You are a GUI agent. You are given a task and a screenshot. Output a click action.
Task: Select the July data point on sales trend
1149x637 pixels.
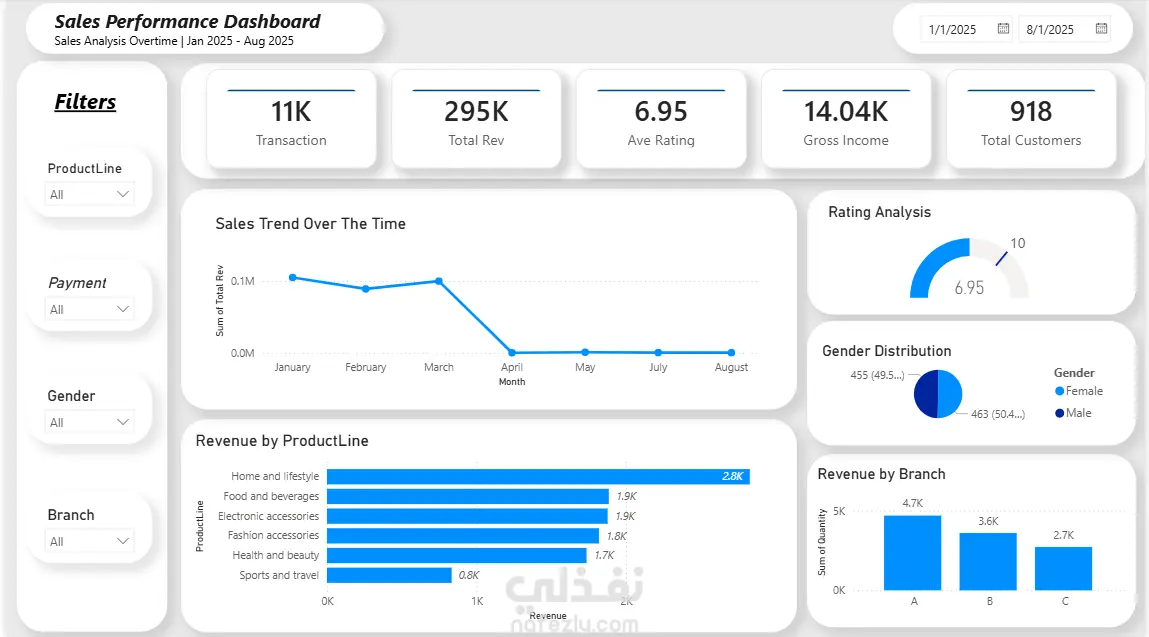(658, 353)
